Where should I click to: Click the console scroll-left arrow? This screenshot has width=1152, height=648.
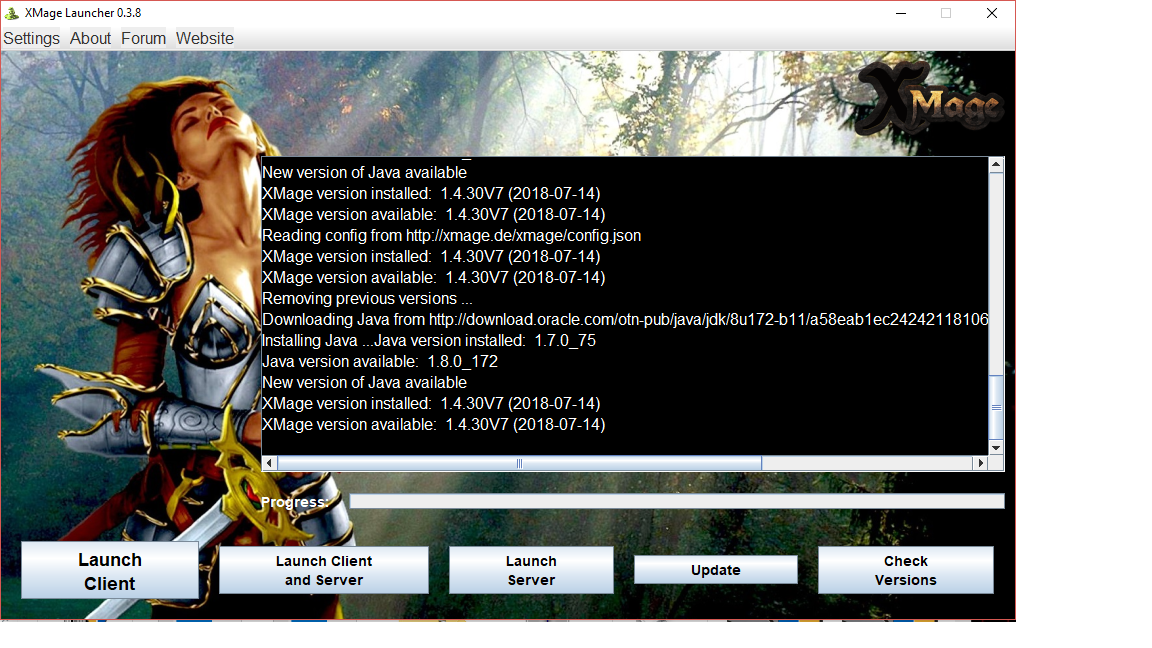pos(270,463)
